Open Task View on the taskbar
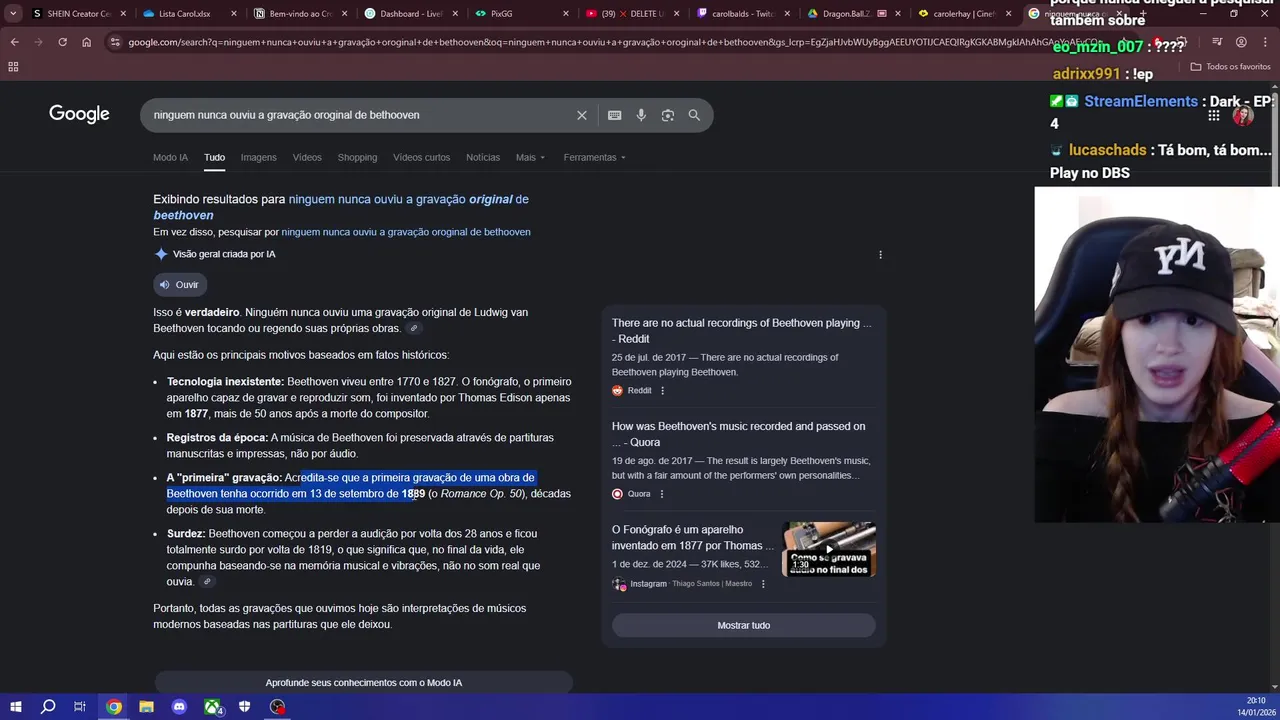Viewport: 1280px width, 720px height. 80,707
